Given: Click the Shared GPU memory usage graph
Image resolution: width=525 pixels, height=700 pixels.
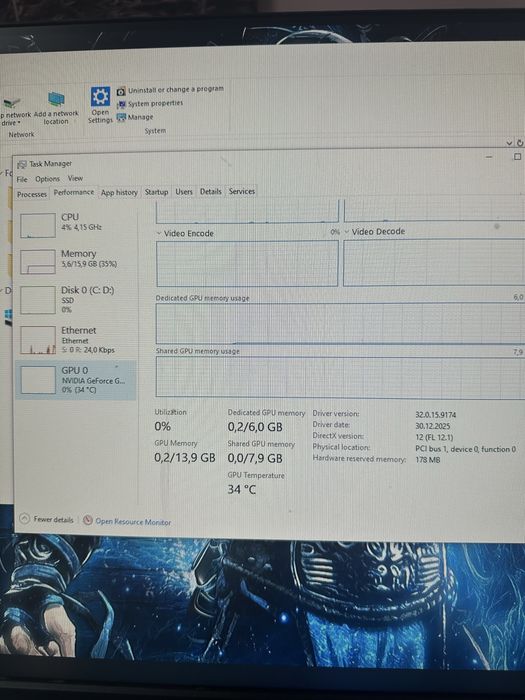Looking at the screenshot, I should (x=340, y=377).
